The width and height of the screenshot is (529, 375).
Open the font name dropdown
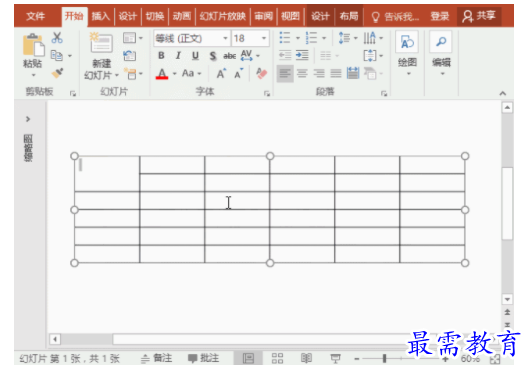click(225, 38)
